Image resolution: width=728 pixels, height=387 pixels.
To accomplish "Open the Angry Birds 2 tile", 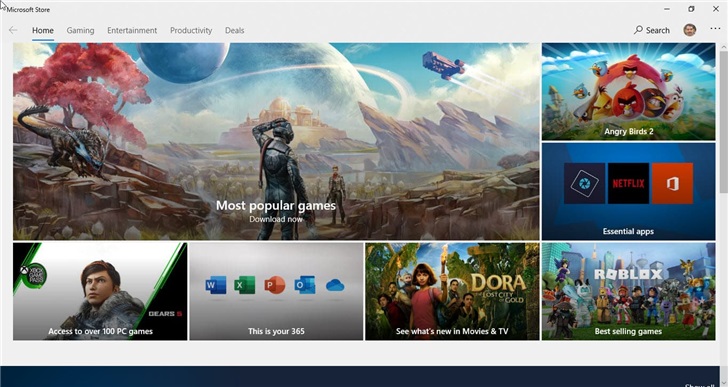I will [628, 91].
